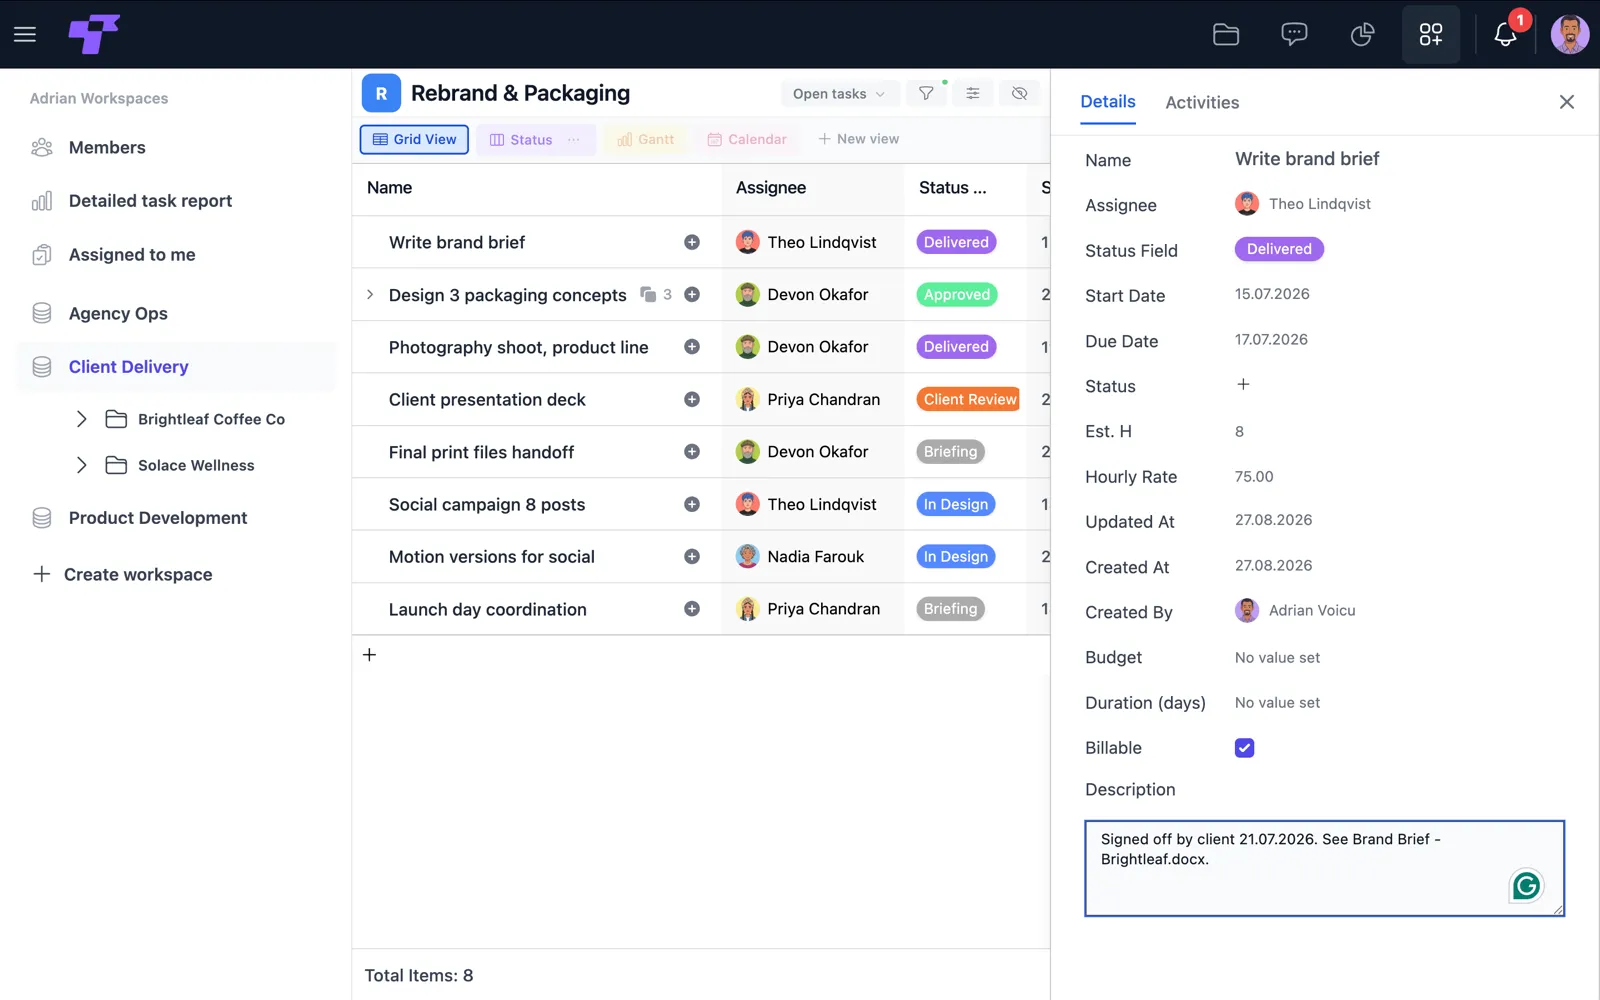Image resolution: width=1600 pixels, height=1000 pixels.
Task: Click plus icon on Launch day coordination row
Action: (x=692, y=609)
